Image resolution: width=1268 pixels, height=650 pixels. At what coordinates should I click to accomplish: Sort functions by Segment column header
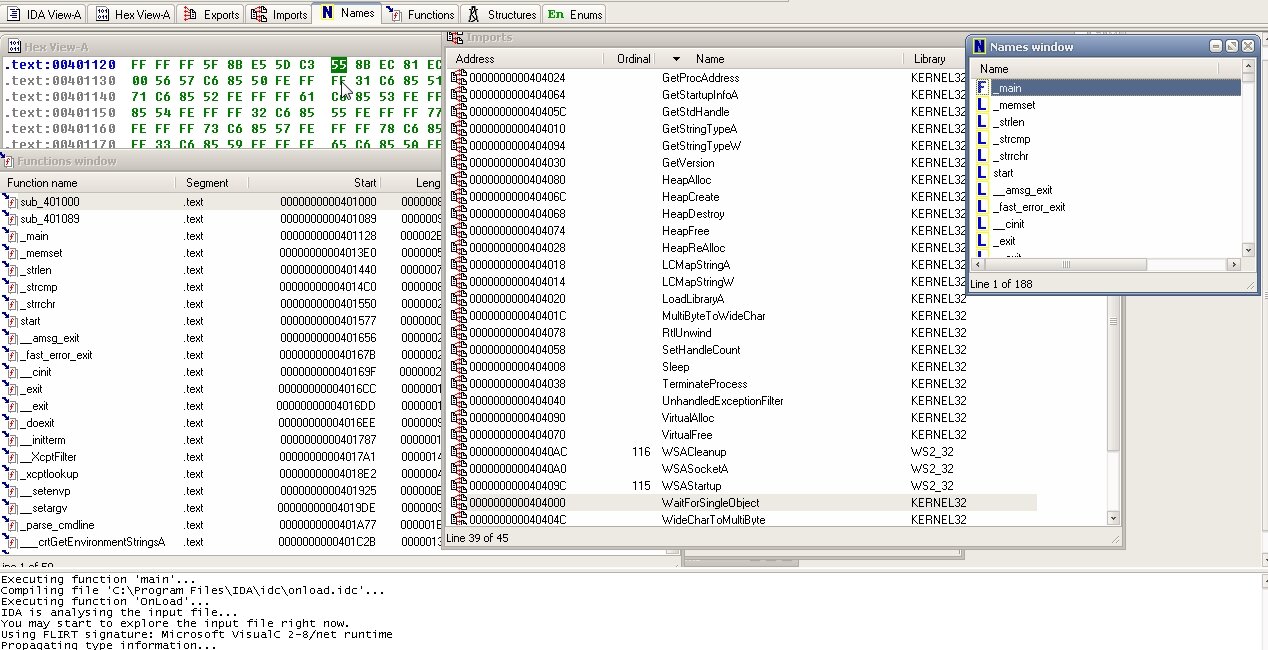click(207, 183)
